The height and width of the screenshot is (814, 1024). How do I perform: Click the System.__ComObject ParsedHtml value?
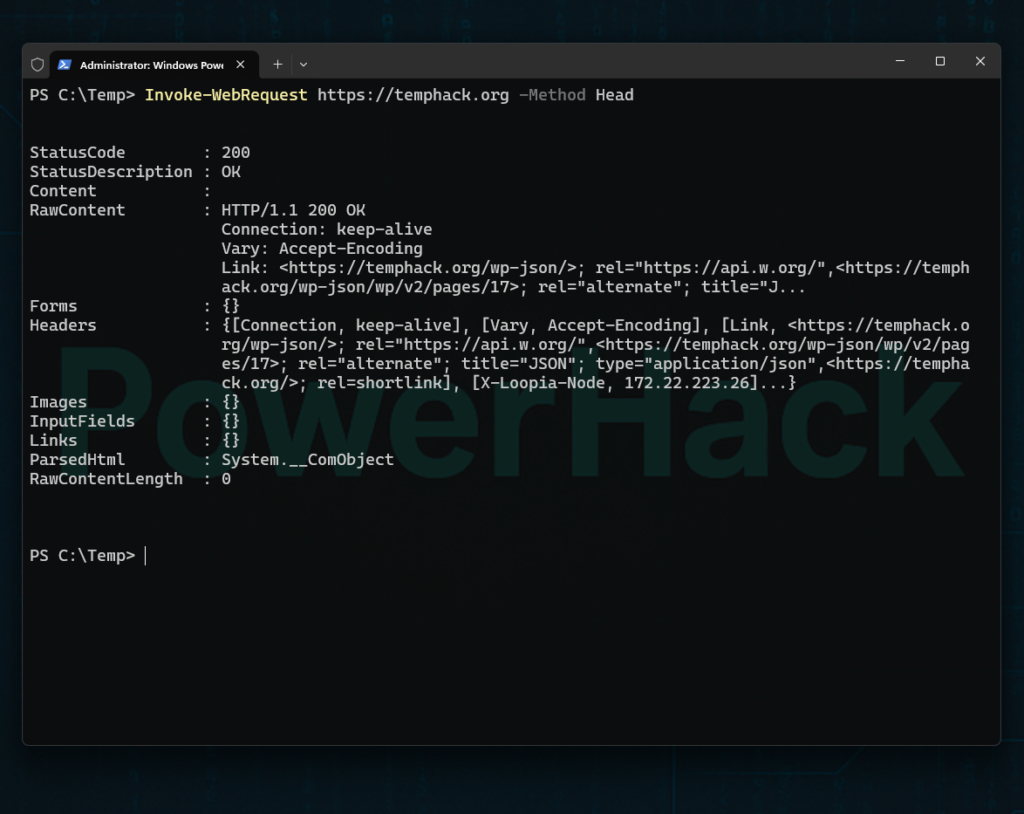(307, 460)
